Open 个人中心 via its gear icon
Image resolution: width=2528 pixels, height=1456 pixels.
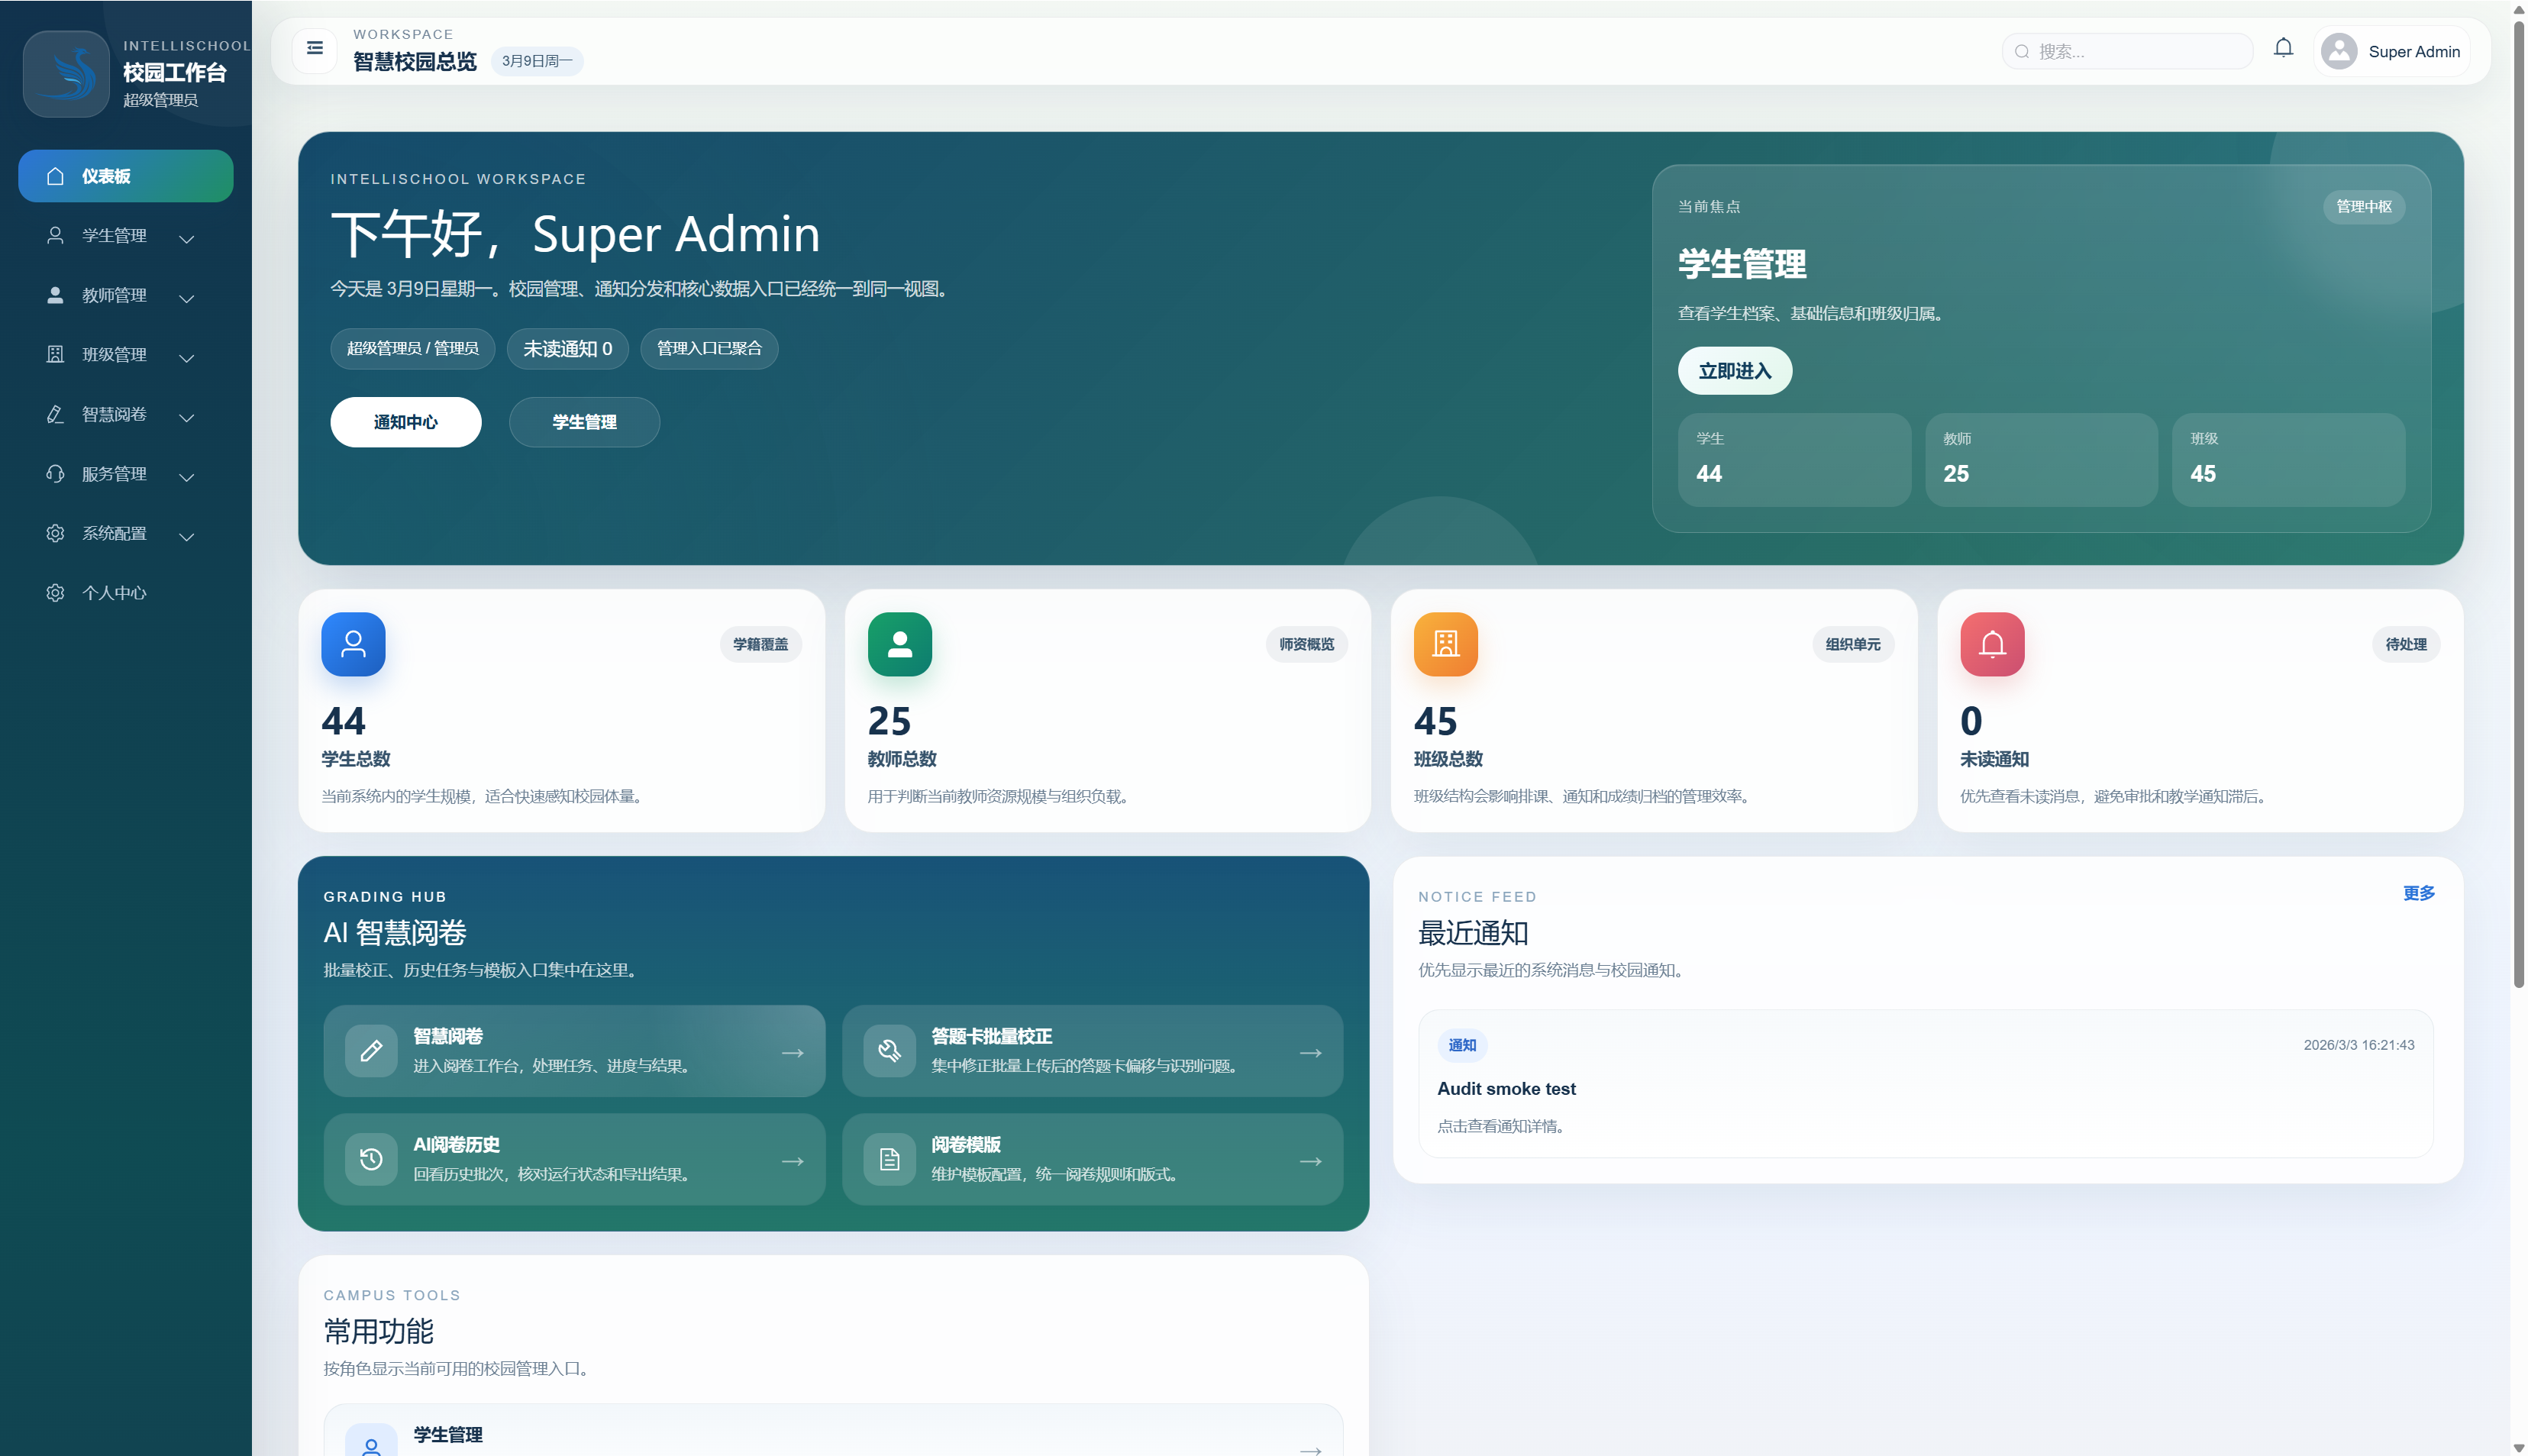[55, 592]
